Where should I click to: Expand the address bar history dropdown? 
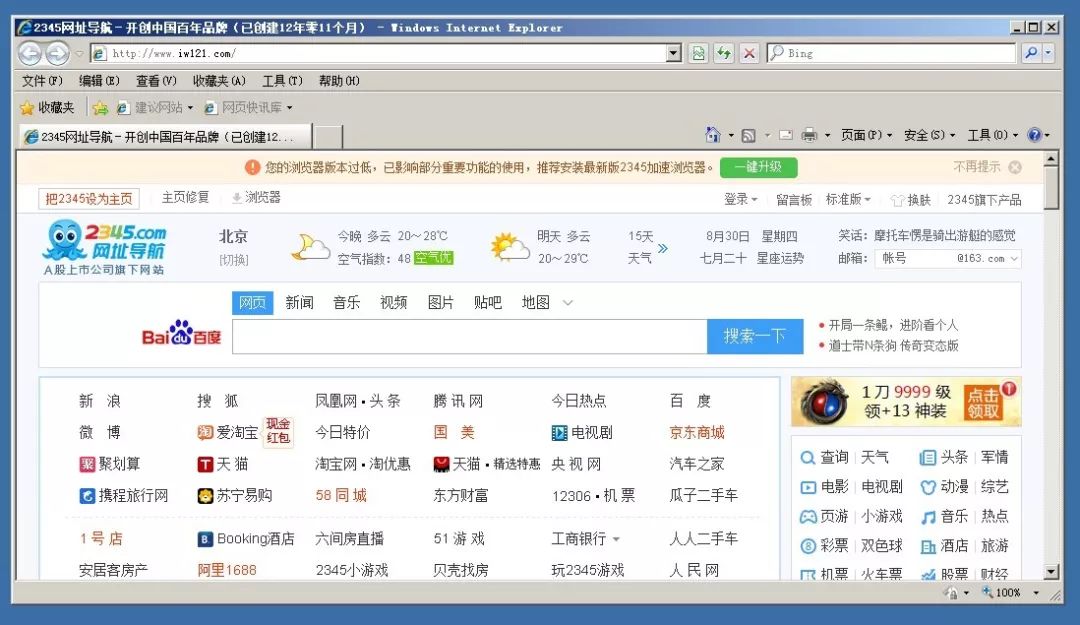[674, 53]
